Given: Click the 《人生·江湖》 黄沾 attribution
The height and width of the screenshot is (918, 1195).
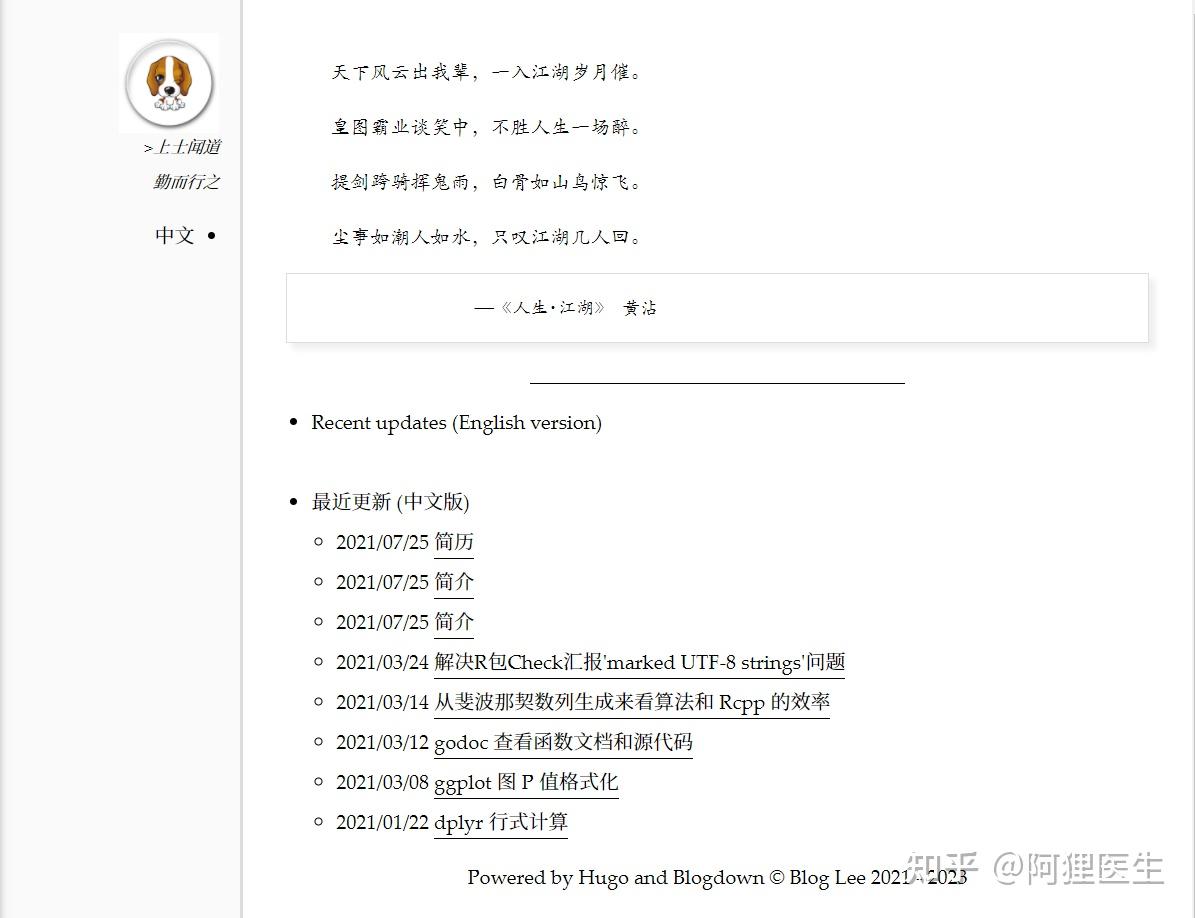Looking at the screenshot, I should tap(566, 308).
